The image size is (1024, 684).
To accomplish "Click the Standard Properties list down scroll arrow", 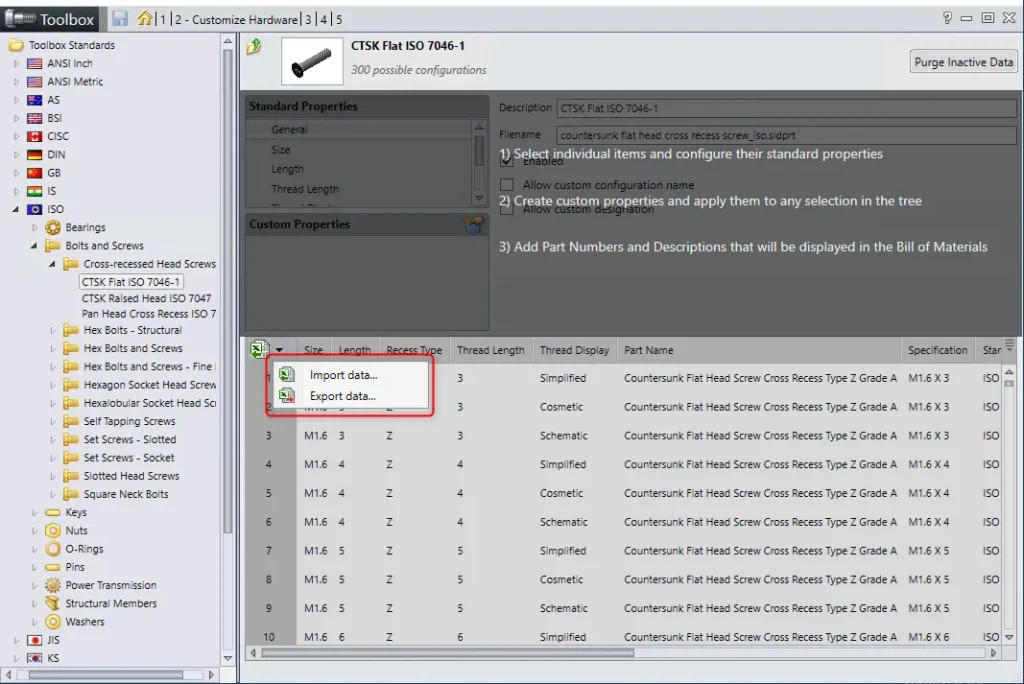I will click(479, 198).
